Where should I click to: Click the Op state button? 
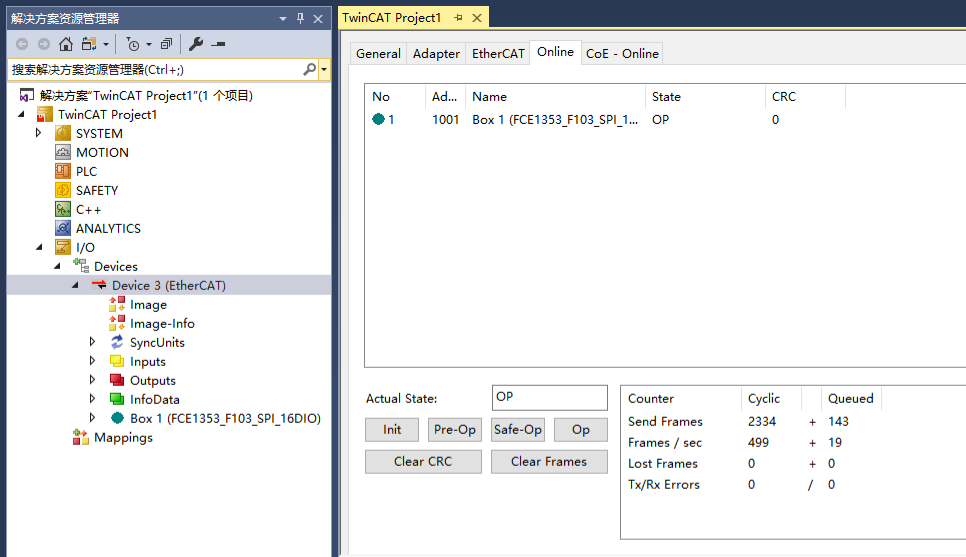pos(580,429)
